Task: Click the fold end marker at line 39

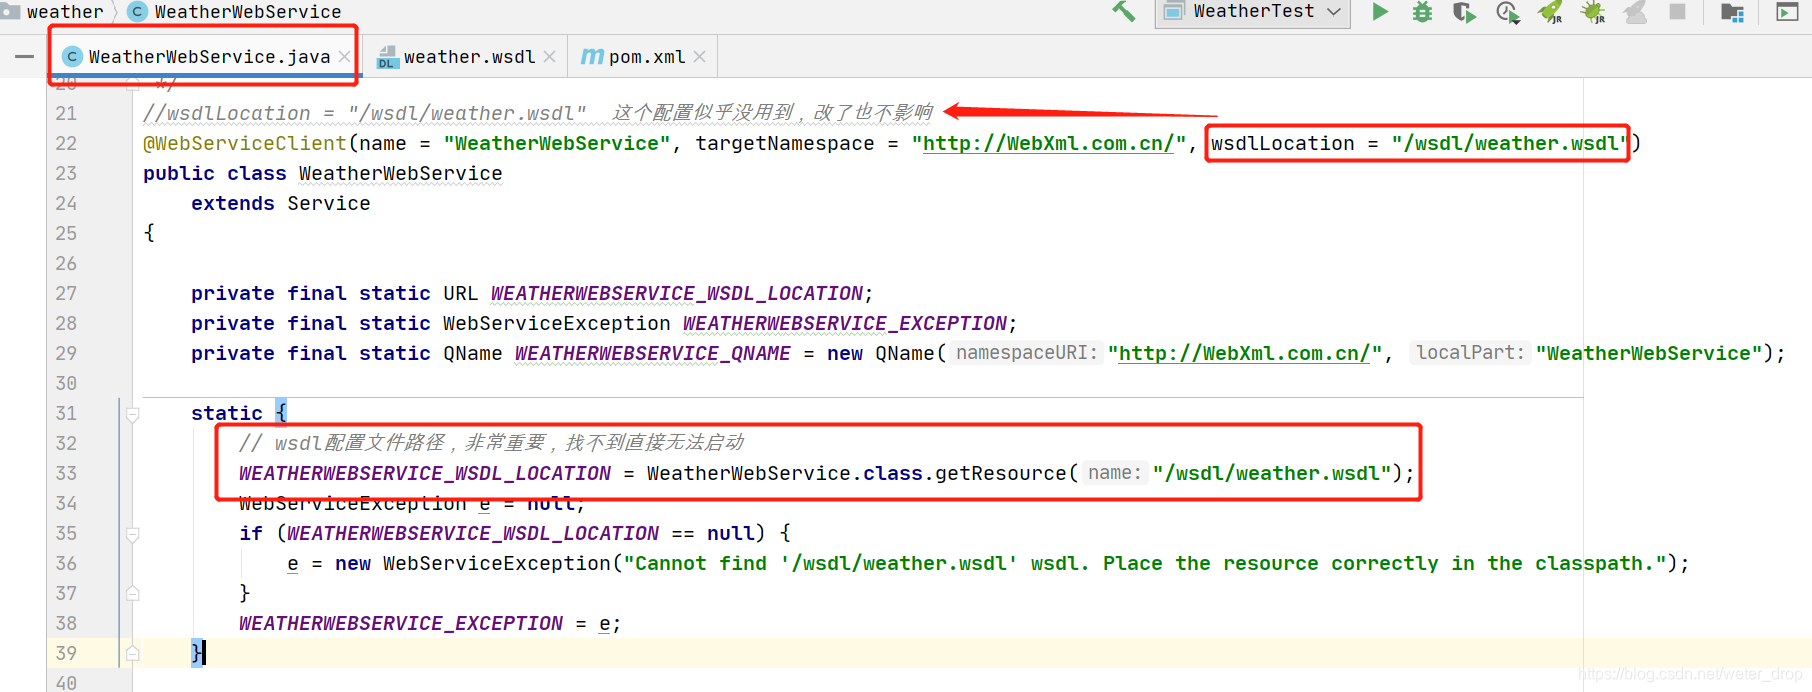Action: [x=132, y=653]
